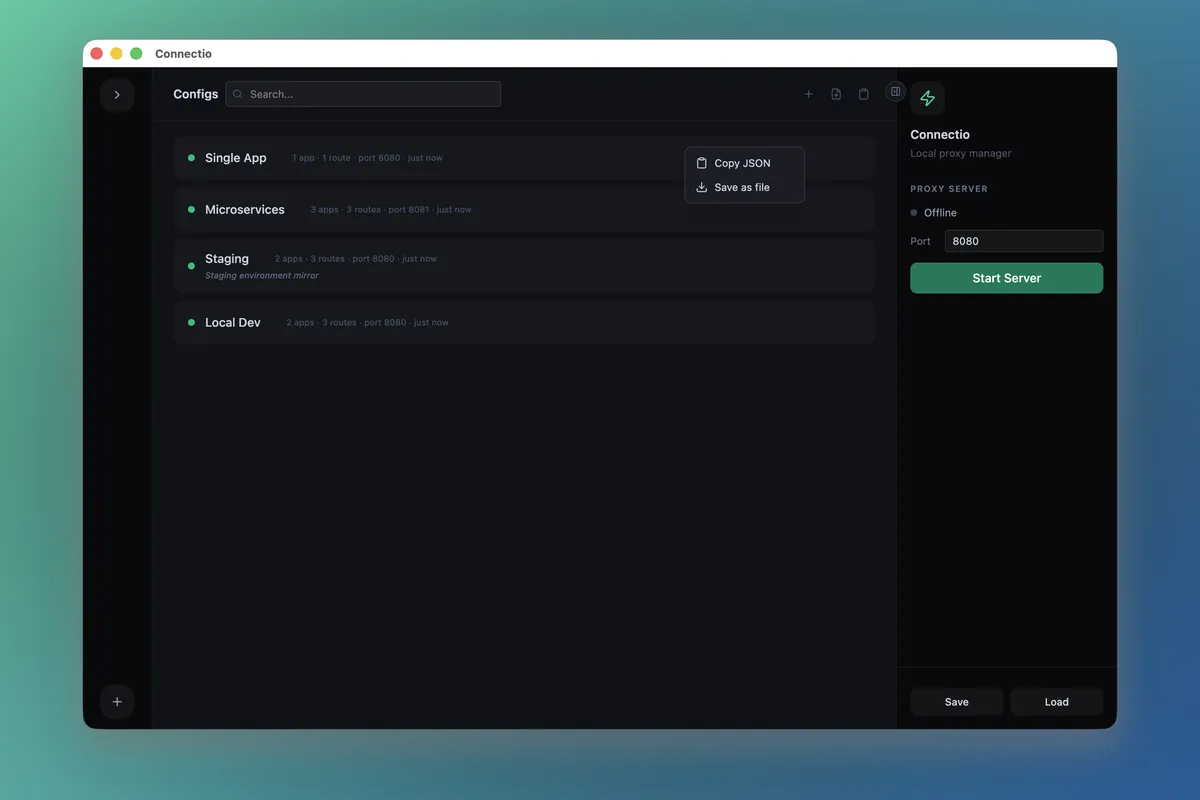Choose Save as file from the popup menu
Screen dimensions: 1200x800
point(744,187)
